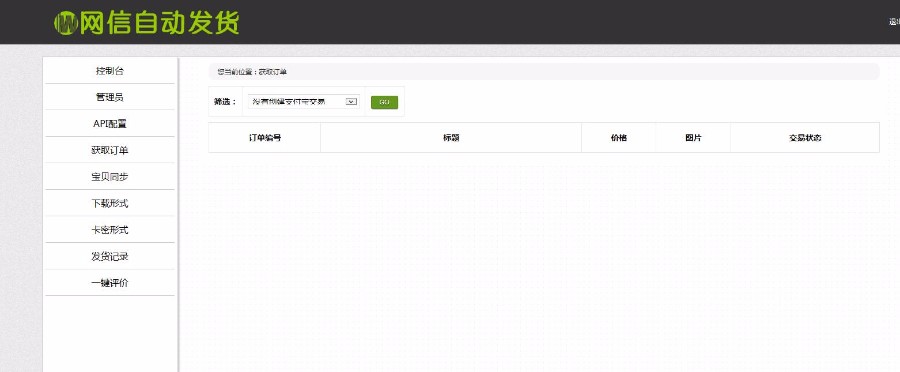The width and height of the screenshot is (900, 372).
Task: Open the 宝贝同步 page
Action: click(110, 176)
